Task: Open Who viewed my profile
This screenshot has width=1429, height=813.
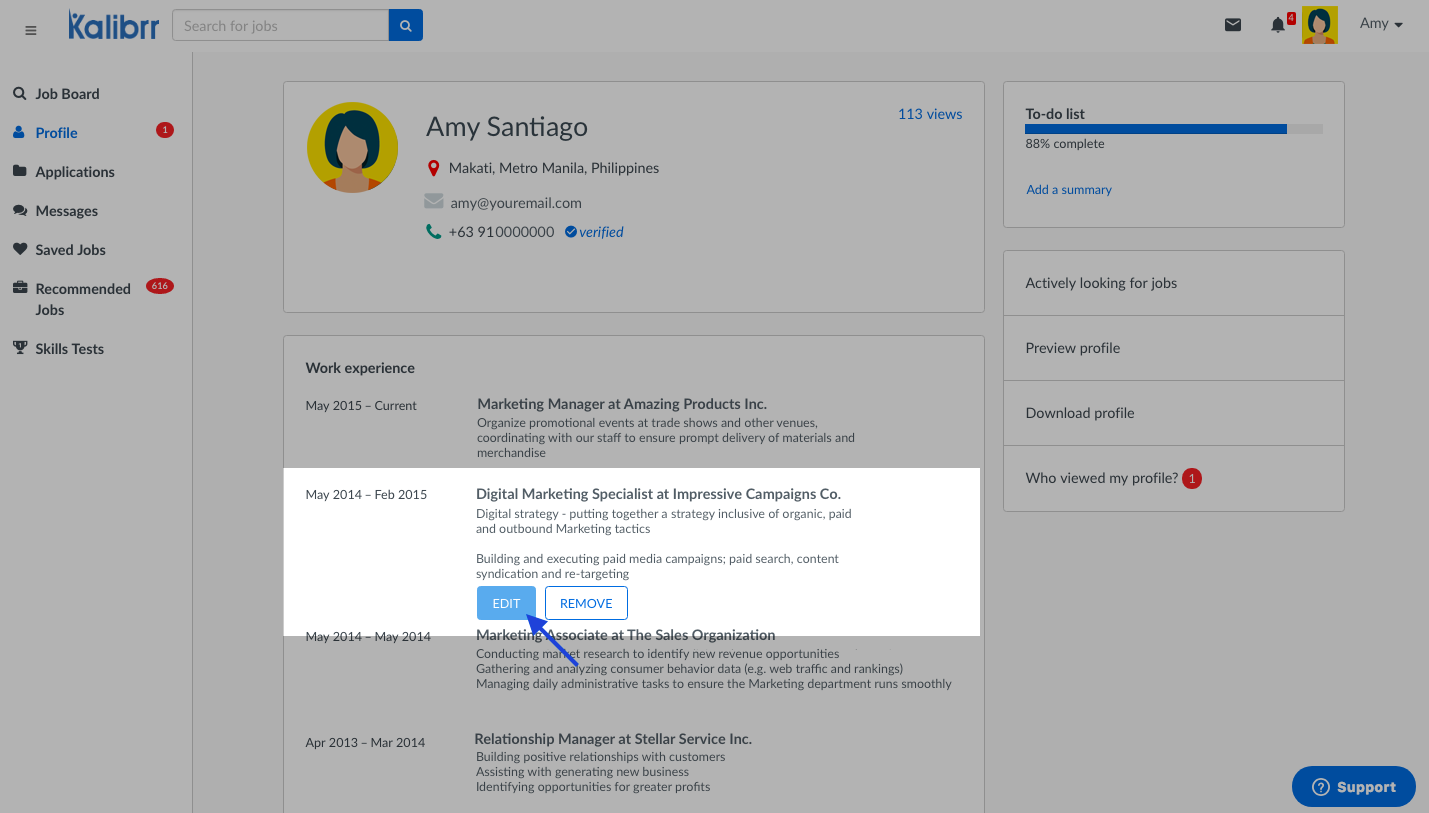Action: click(x=1101, y=478)
